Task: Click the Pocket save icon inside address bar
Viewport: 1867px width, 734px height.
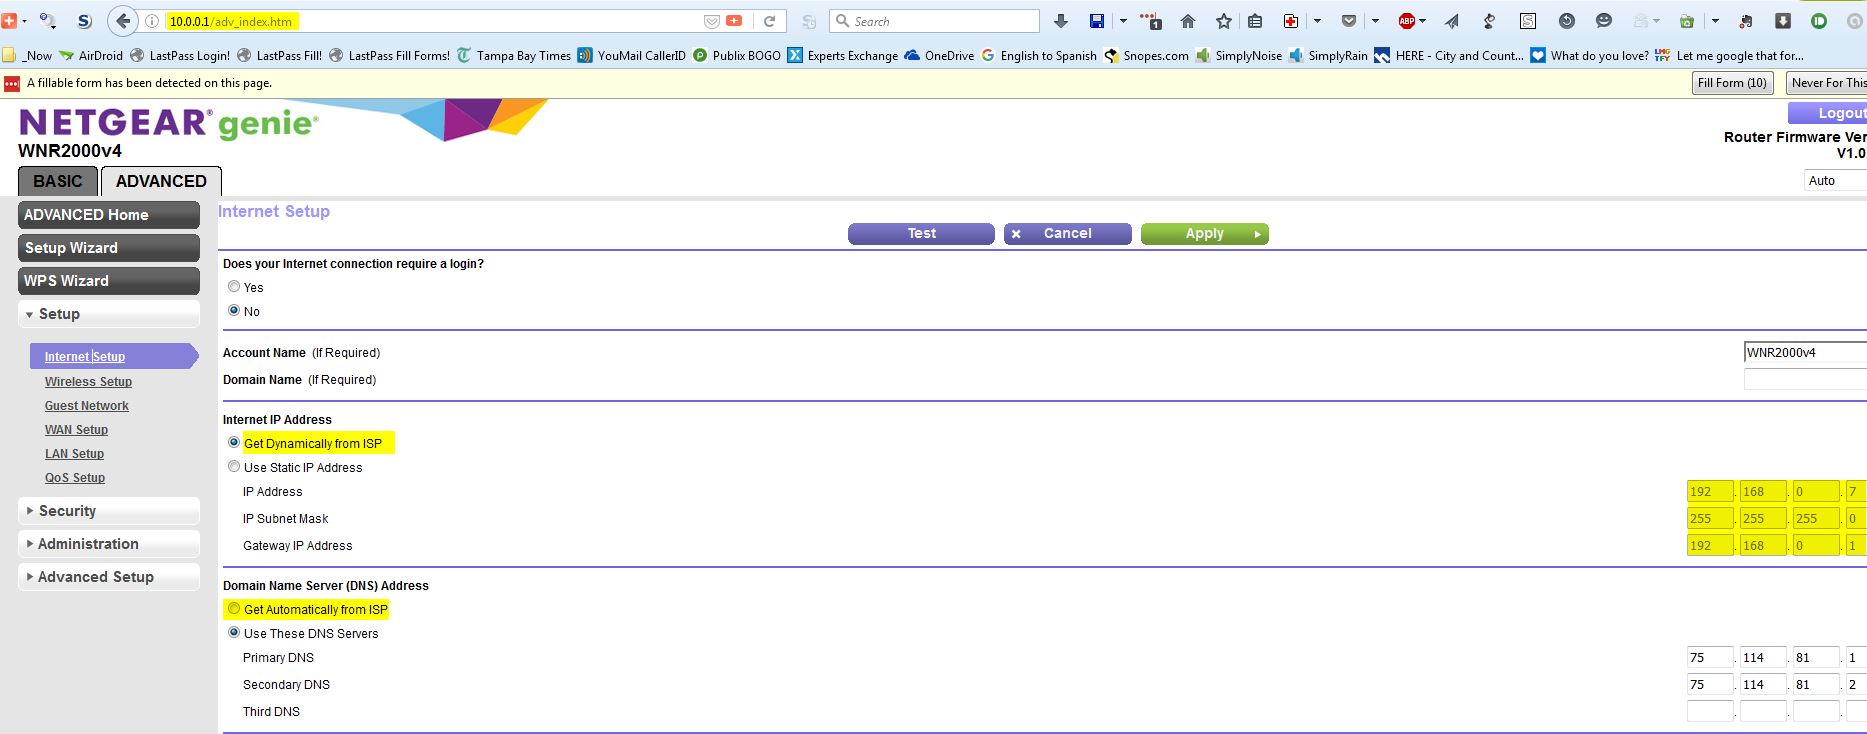Action: 712,21
